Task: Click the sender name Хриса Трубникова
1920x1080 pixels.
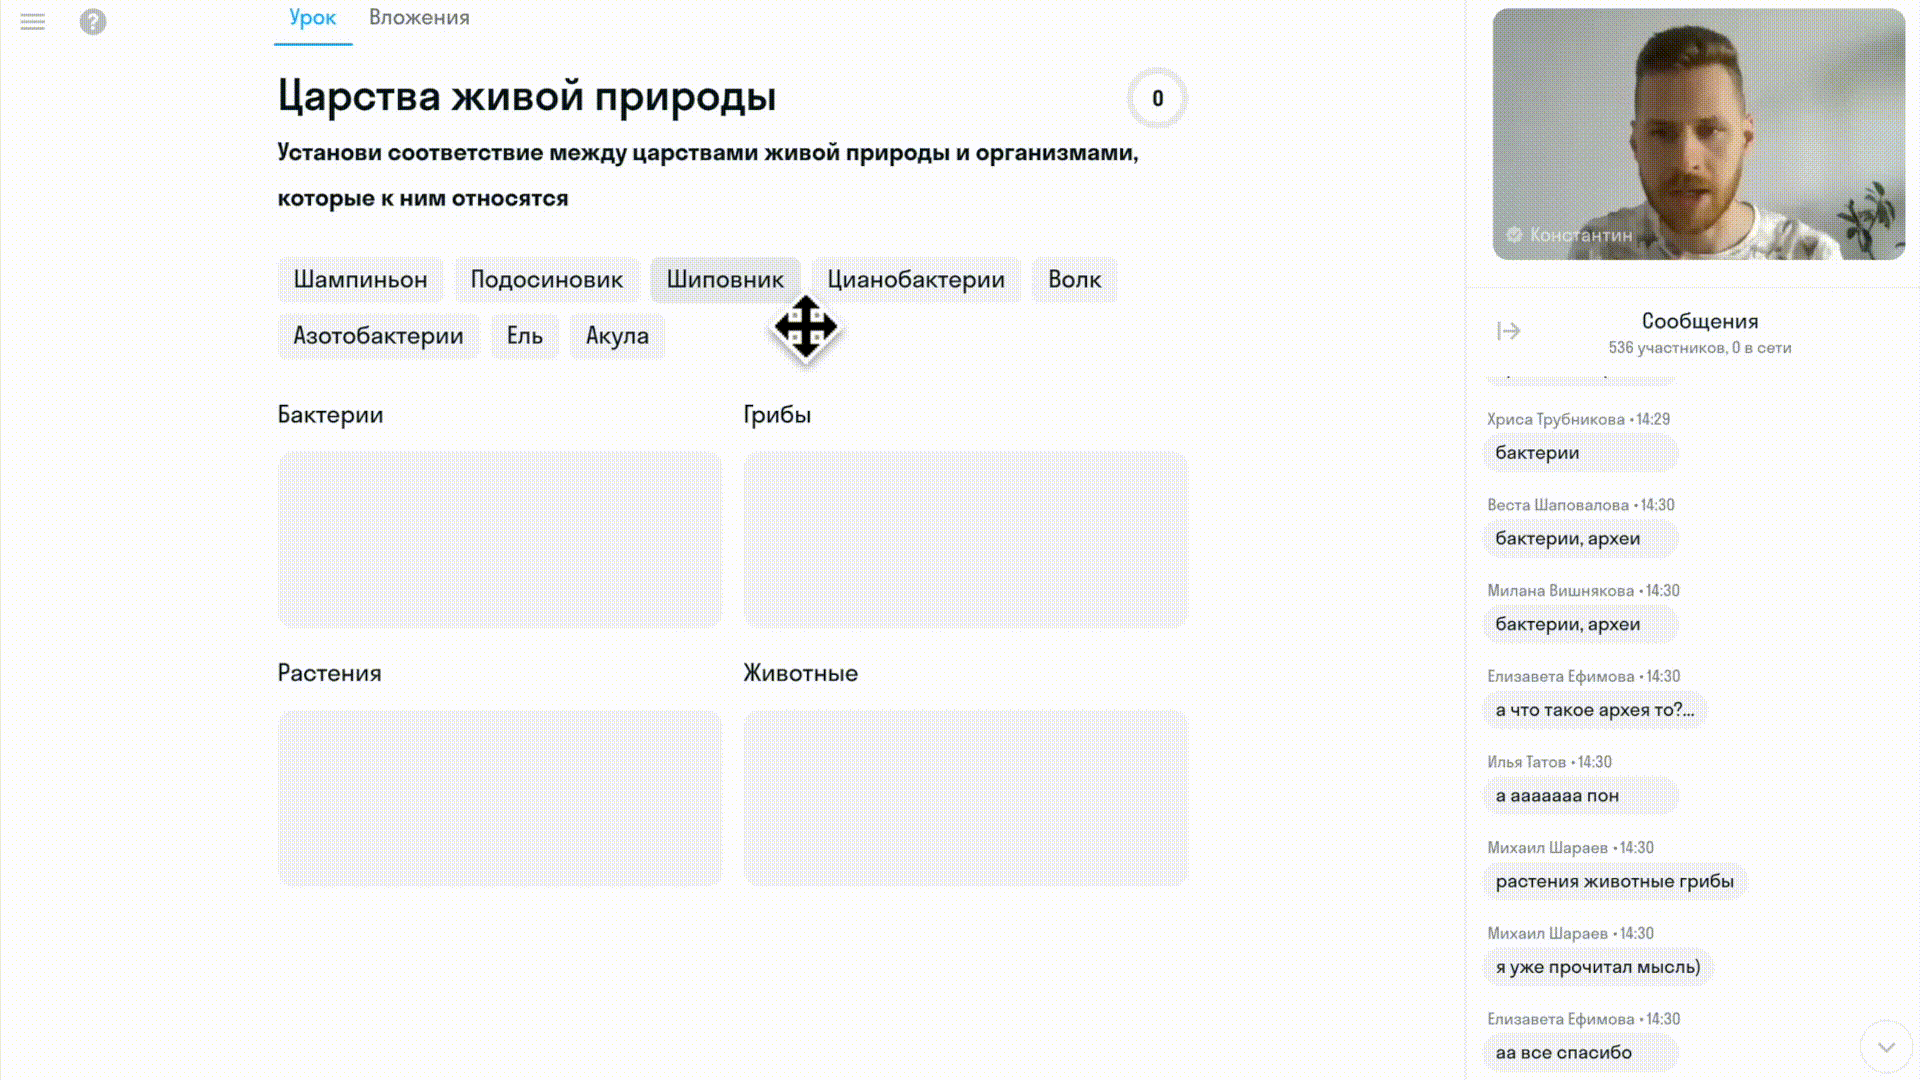Action: [x=1555, y=419]
